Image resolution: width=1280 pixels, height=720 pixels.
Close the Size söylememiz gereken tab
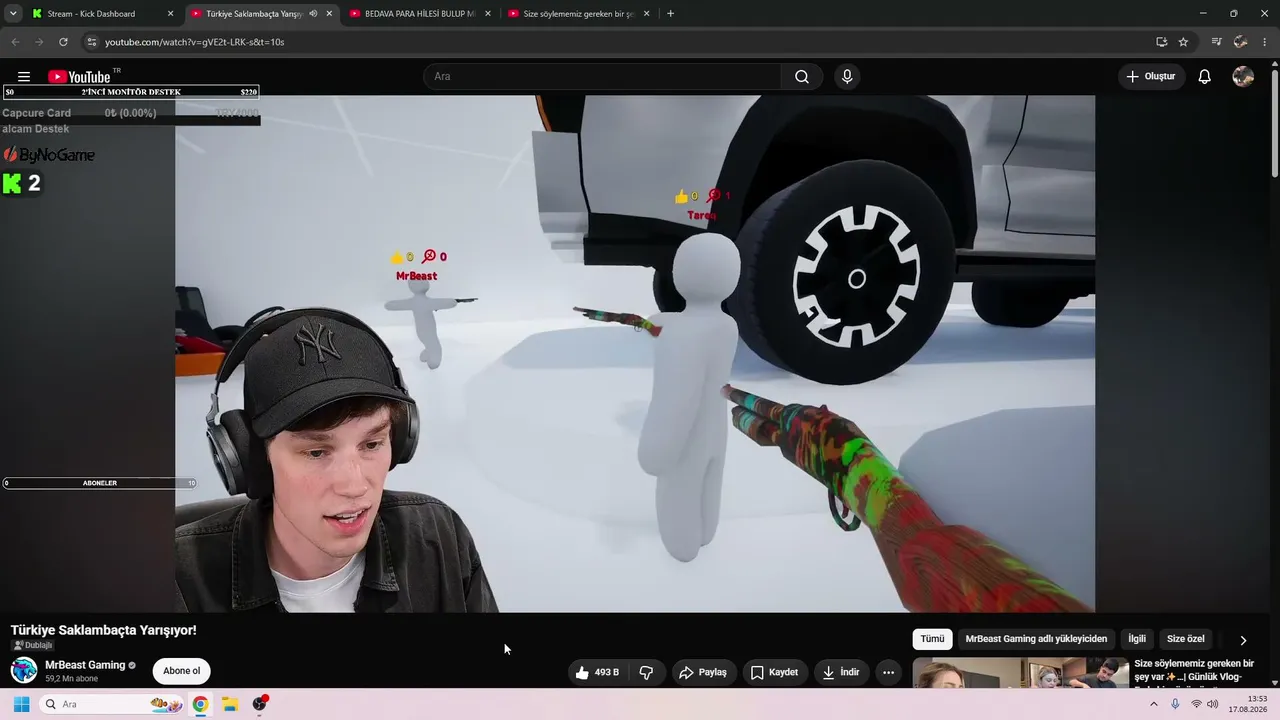click(x=647, y=14)
